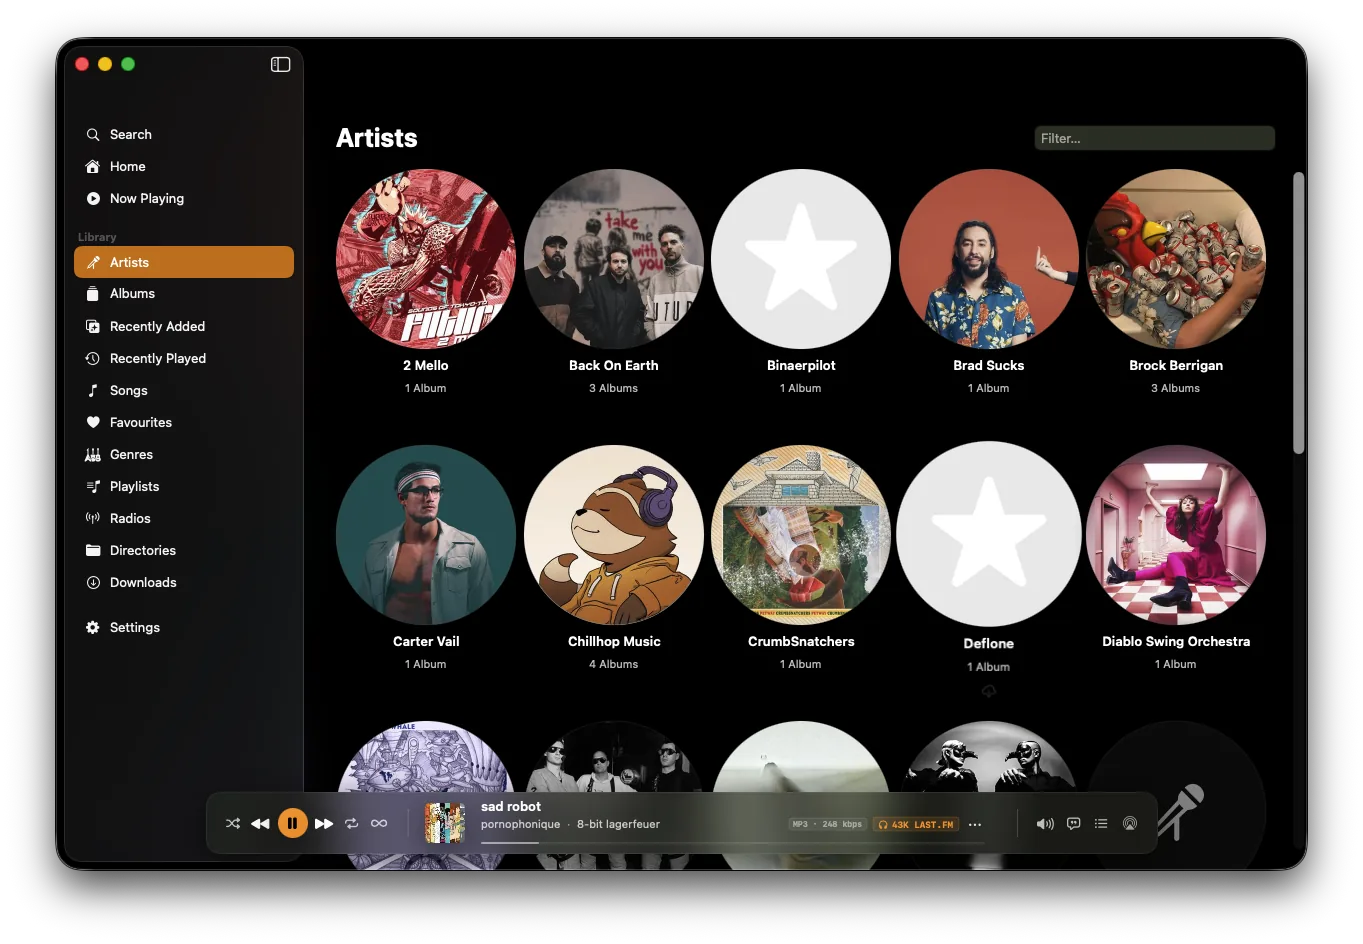1363x944 pixels.
Task: Open the Chillhop Music raccoon artwork
Action: pyautogui.click(x=614, y=535)
